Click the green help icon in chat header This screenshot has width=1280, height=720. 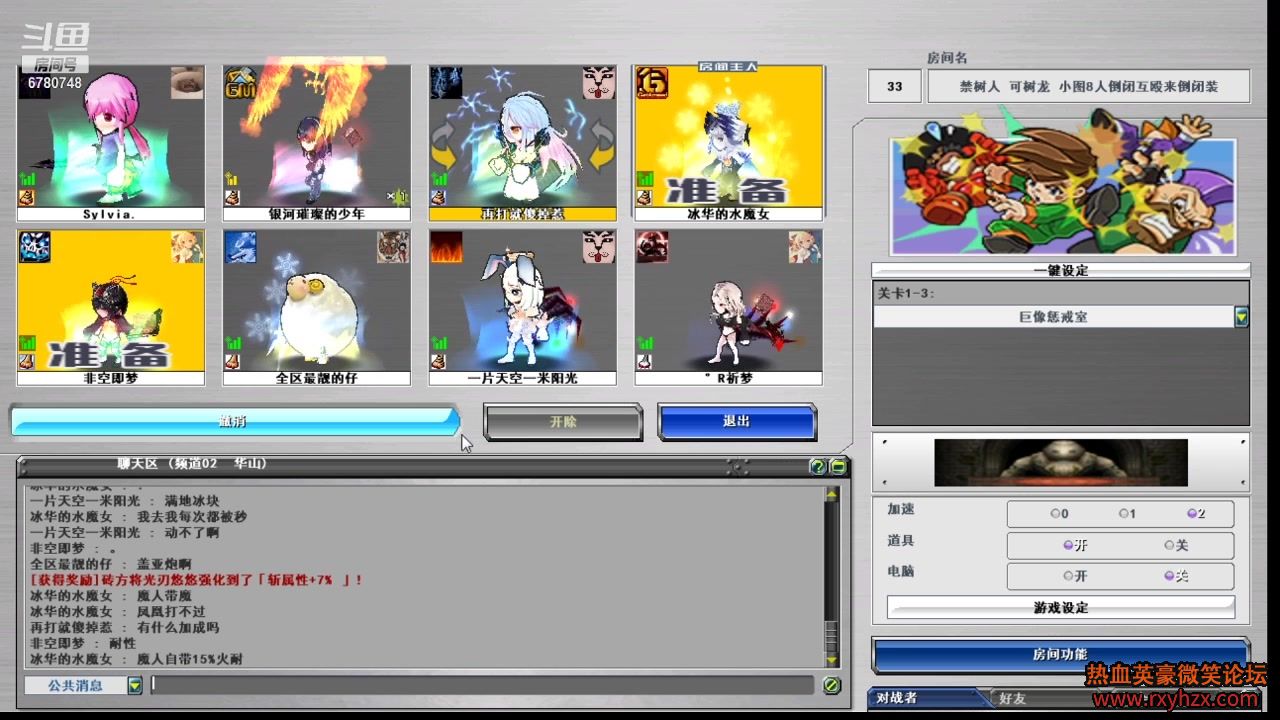pyautogui.click(x=817, y=467)
